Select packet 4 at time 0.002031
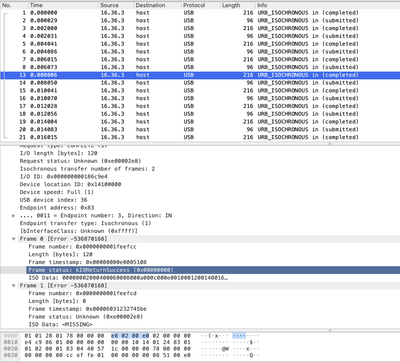 click(x=200, y=36)
